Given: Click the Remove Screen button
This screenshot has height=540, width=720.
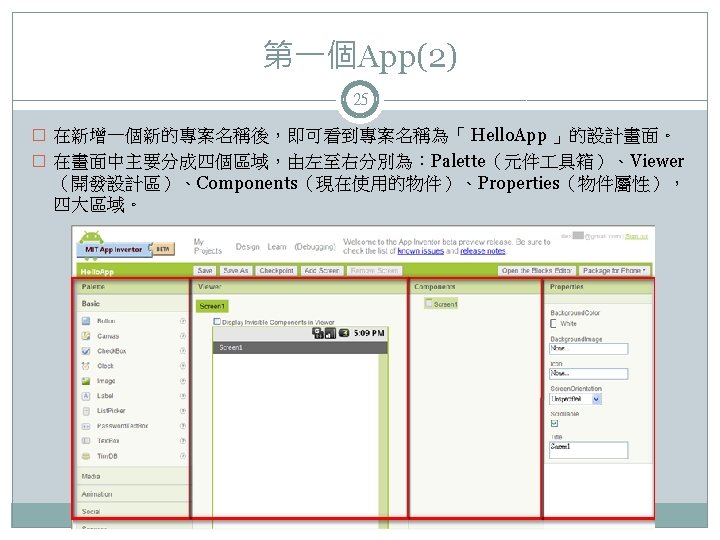Looking at the screenshot, I should pos(374,270).
